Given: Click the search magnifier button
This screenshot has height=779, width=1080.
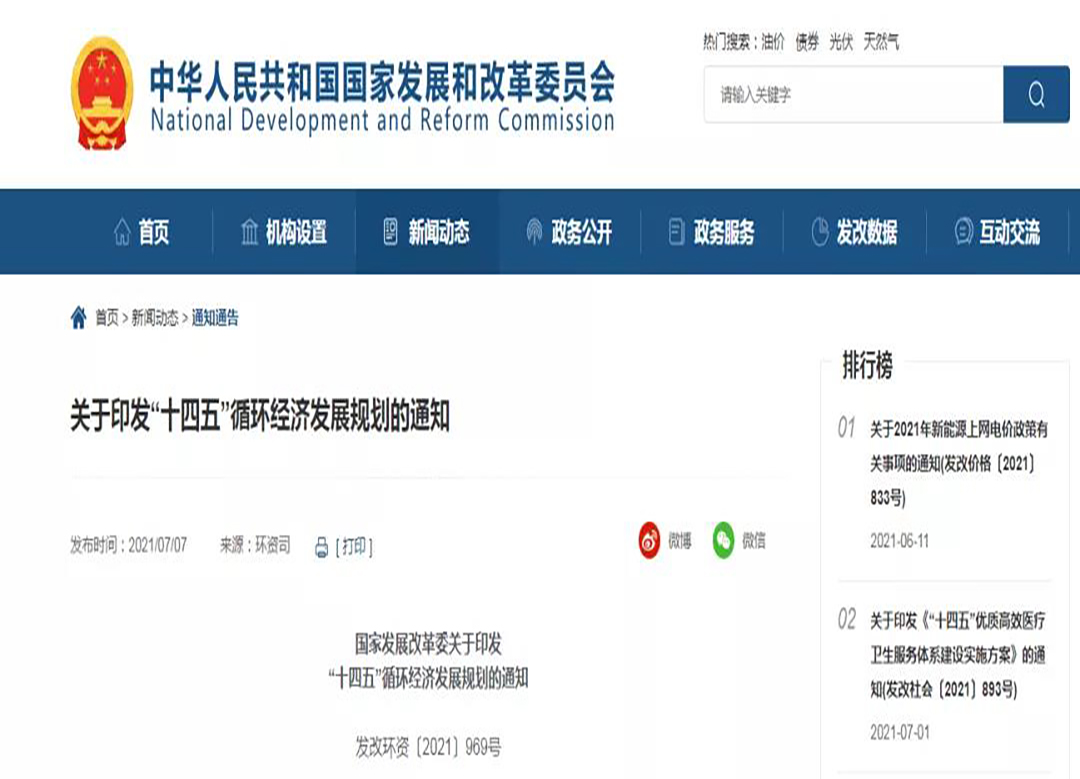Looking at the screenshot, I should tap(1036, 95).
